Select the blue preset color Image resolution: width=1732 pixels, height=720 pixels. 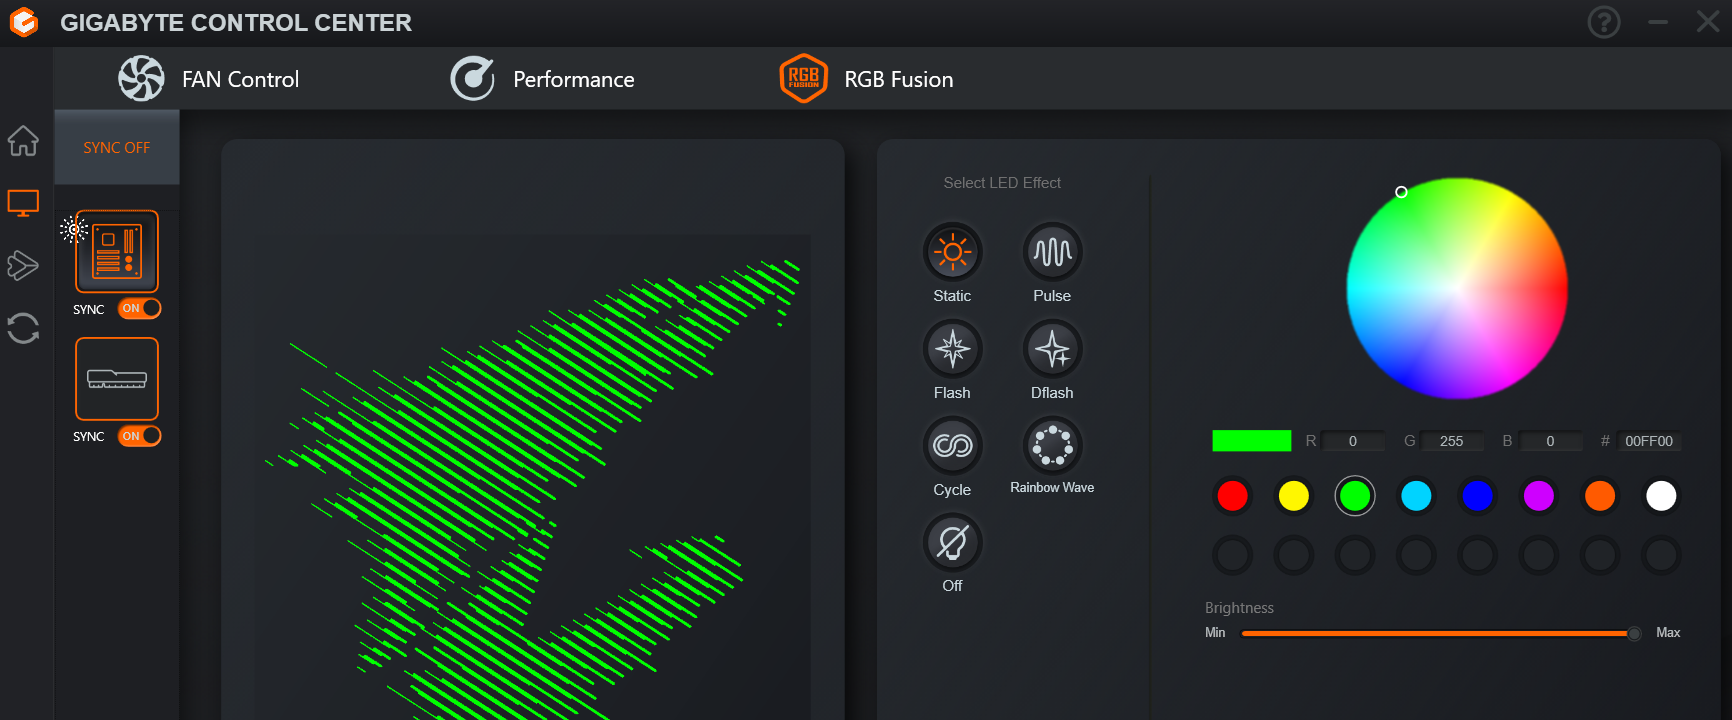tap(1477, 496)
